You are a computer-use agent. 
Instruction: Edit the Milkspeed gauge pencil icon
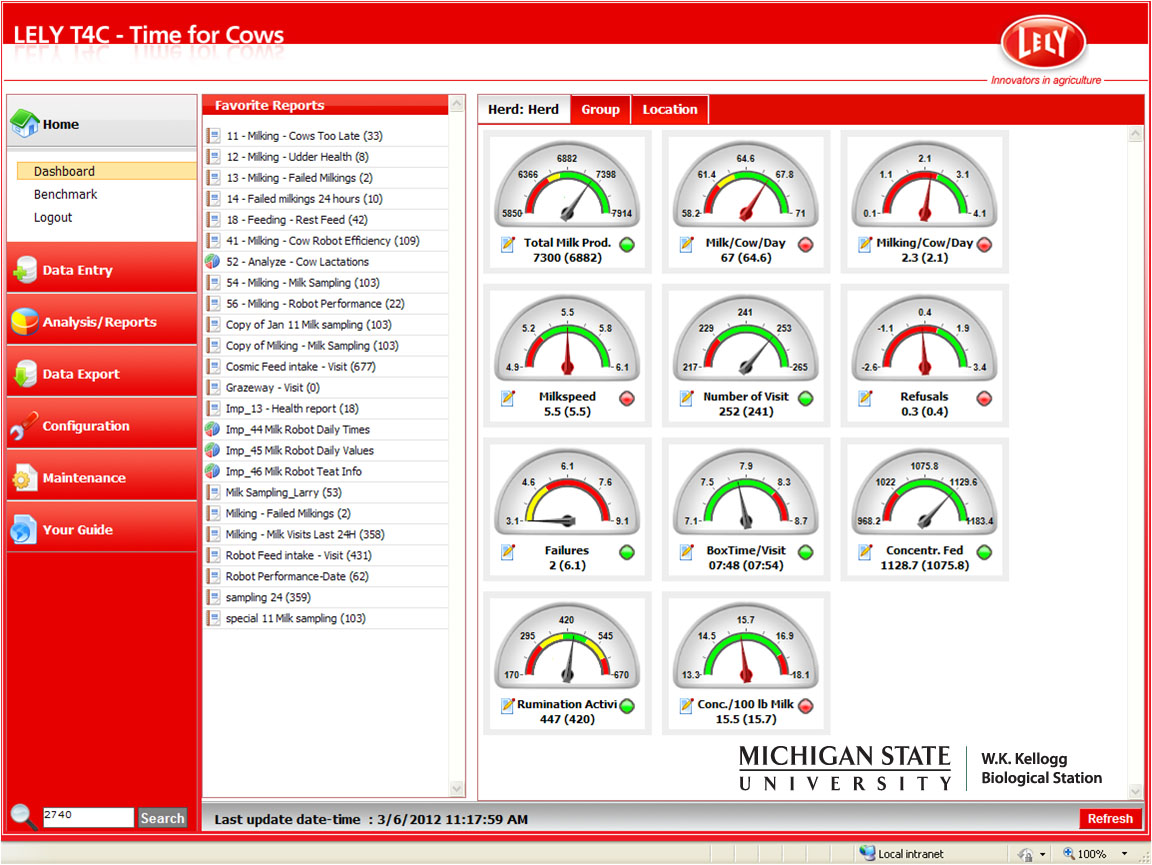pos(508,398)
